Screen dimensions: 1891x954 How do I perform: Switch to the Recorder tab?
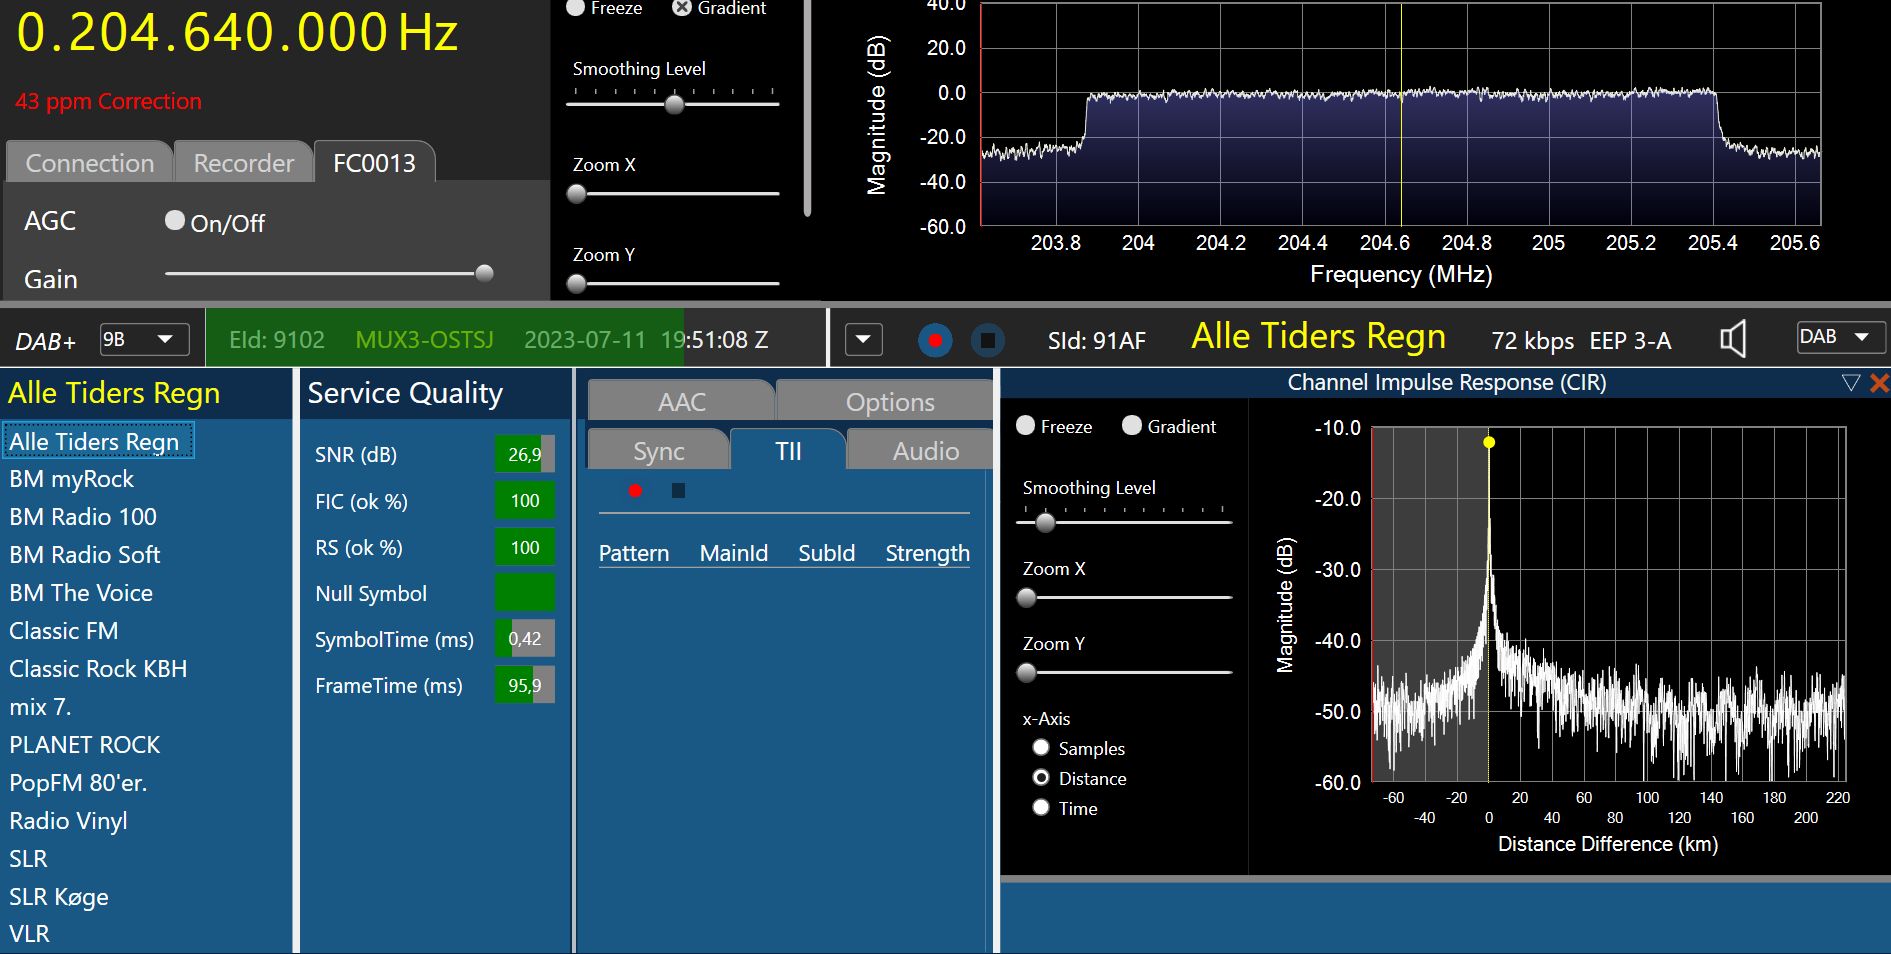point(243,163)
